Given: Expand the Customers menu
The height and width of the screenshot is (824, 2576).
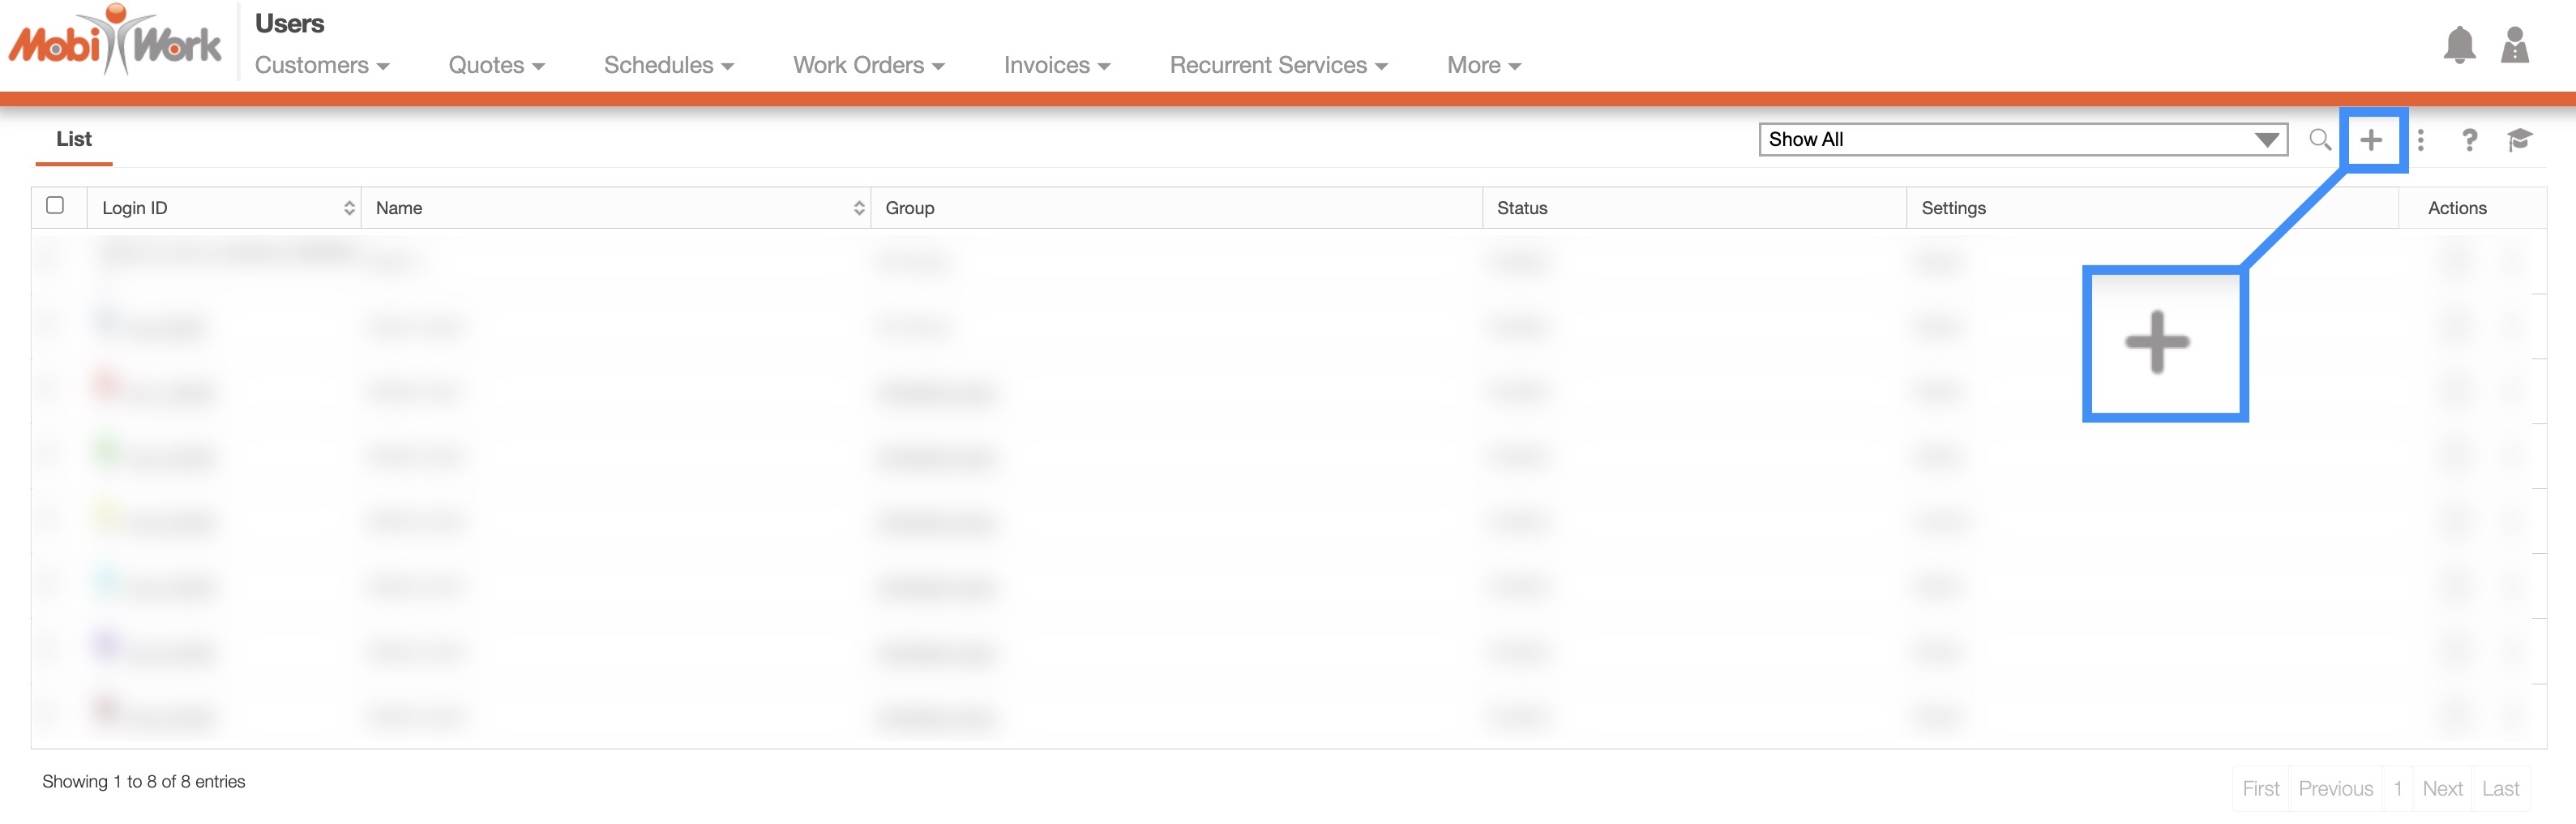Looking at the screenshot, I should (321, 66).
